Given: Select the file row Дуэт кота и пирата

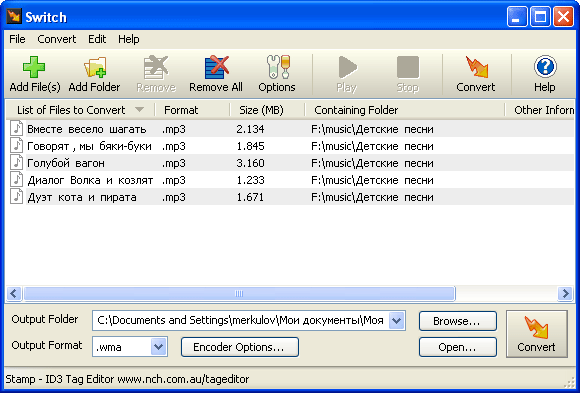Looking at the screenshot, I should click(x=290, y=197).
